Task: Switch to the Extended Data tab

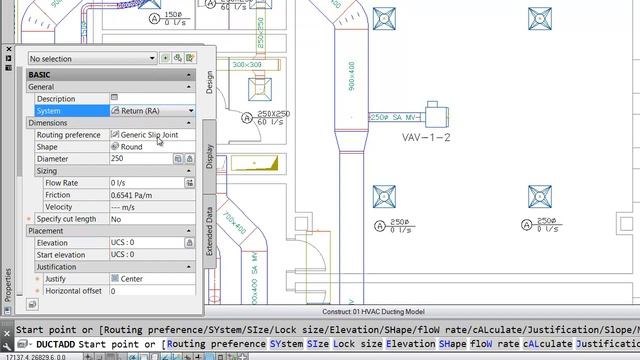Action: click(209, 231)
